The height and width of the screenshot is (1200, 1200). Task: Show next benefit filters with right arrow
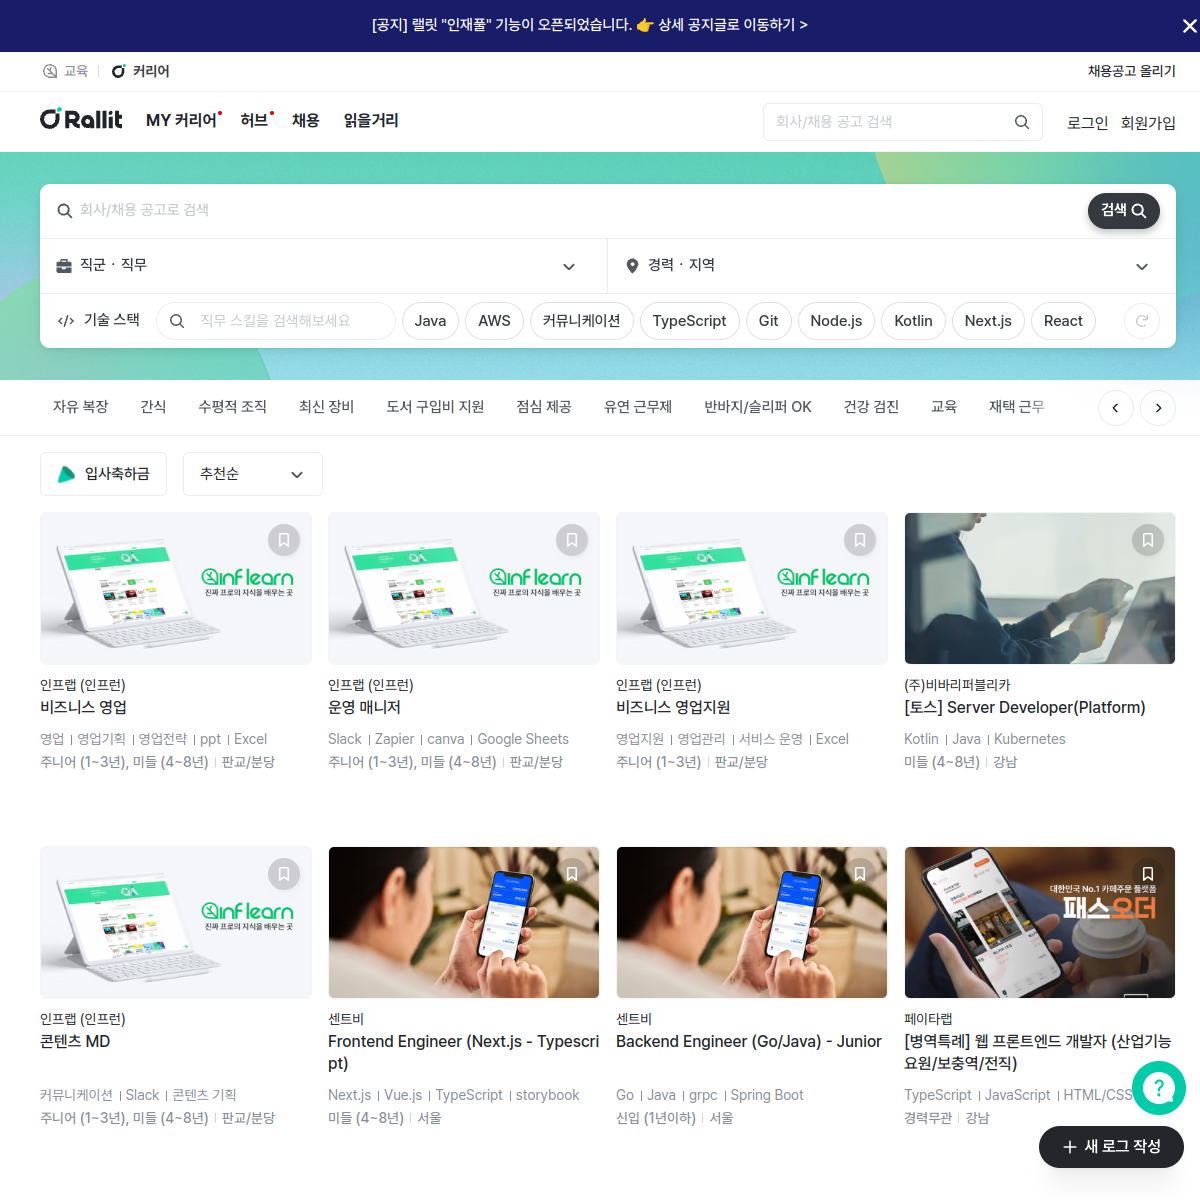pos(1158,408)
